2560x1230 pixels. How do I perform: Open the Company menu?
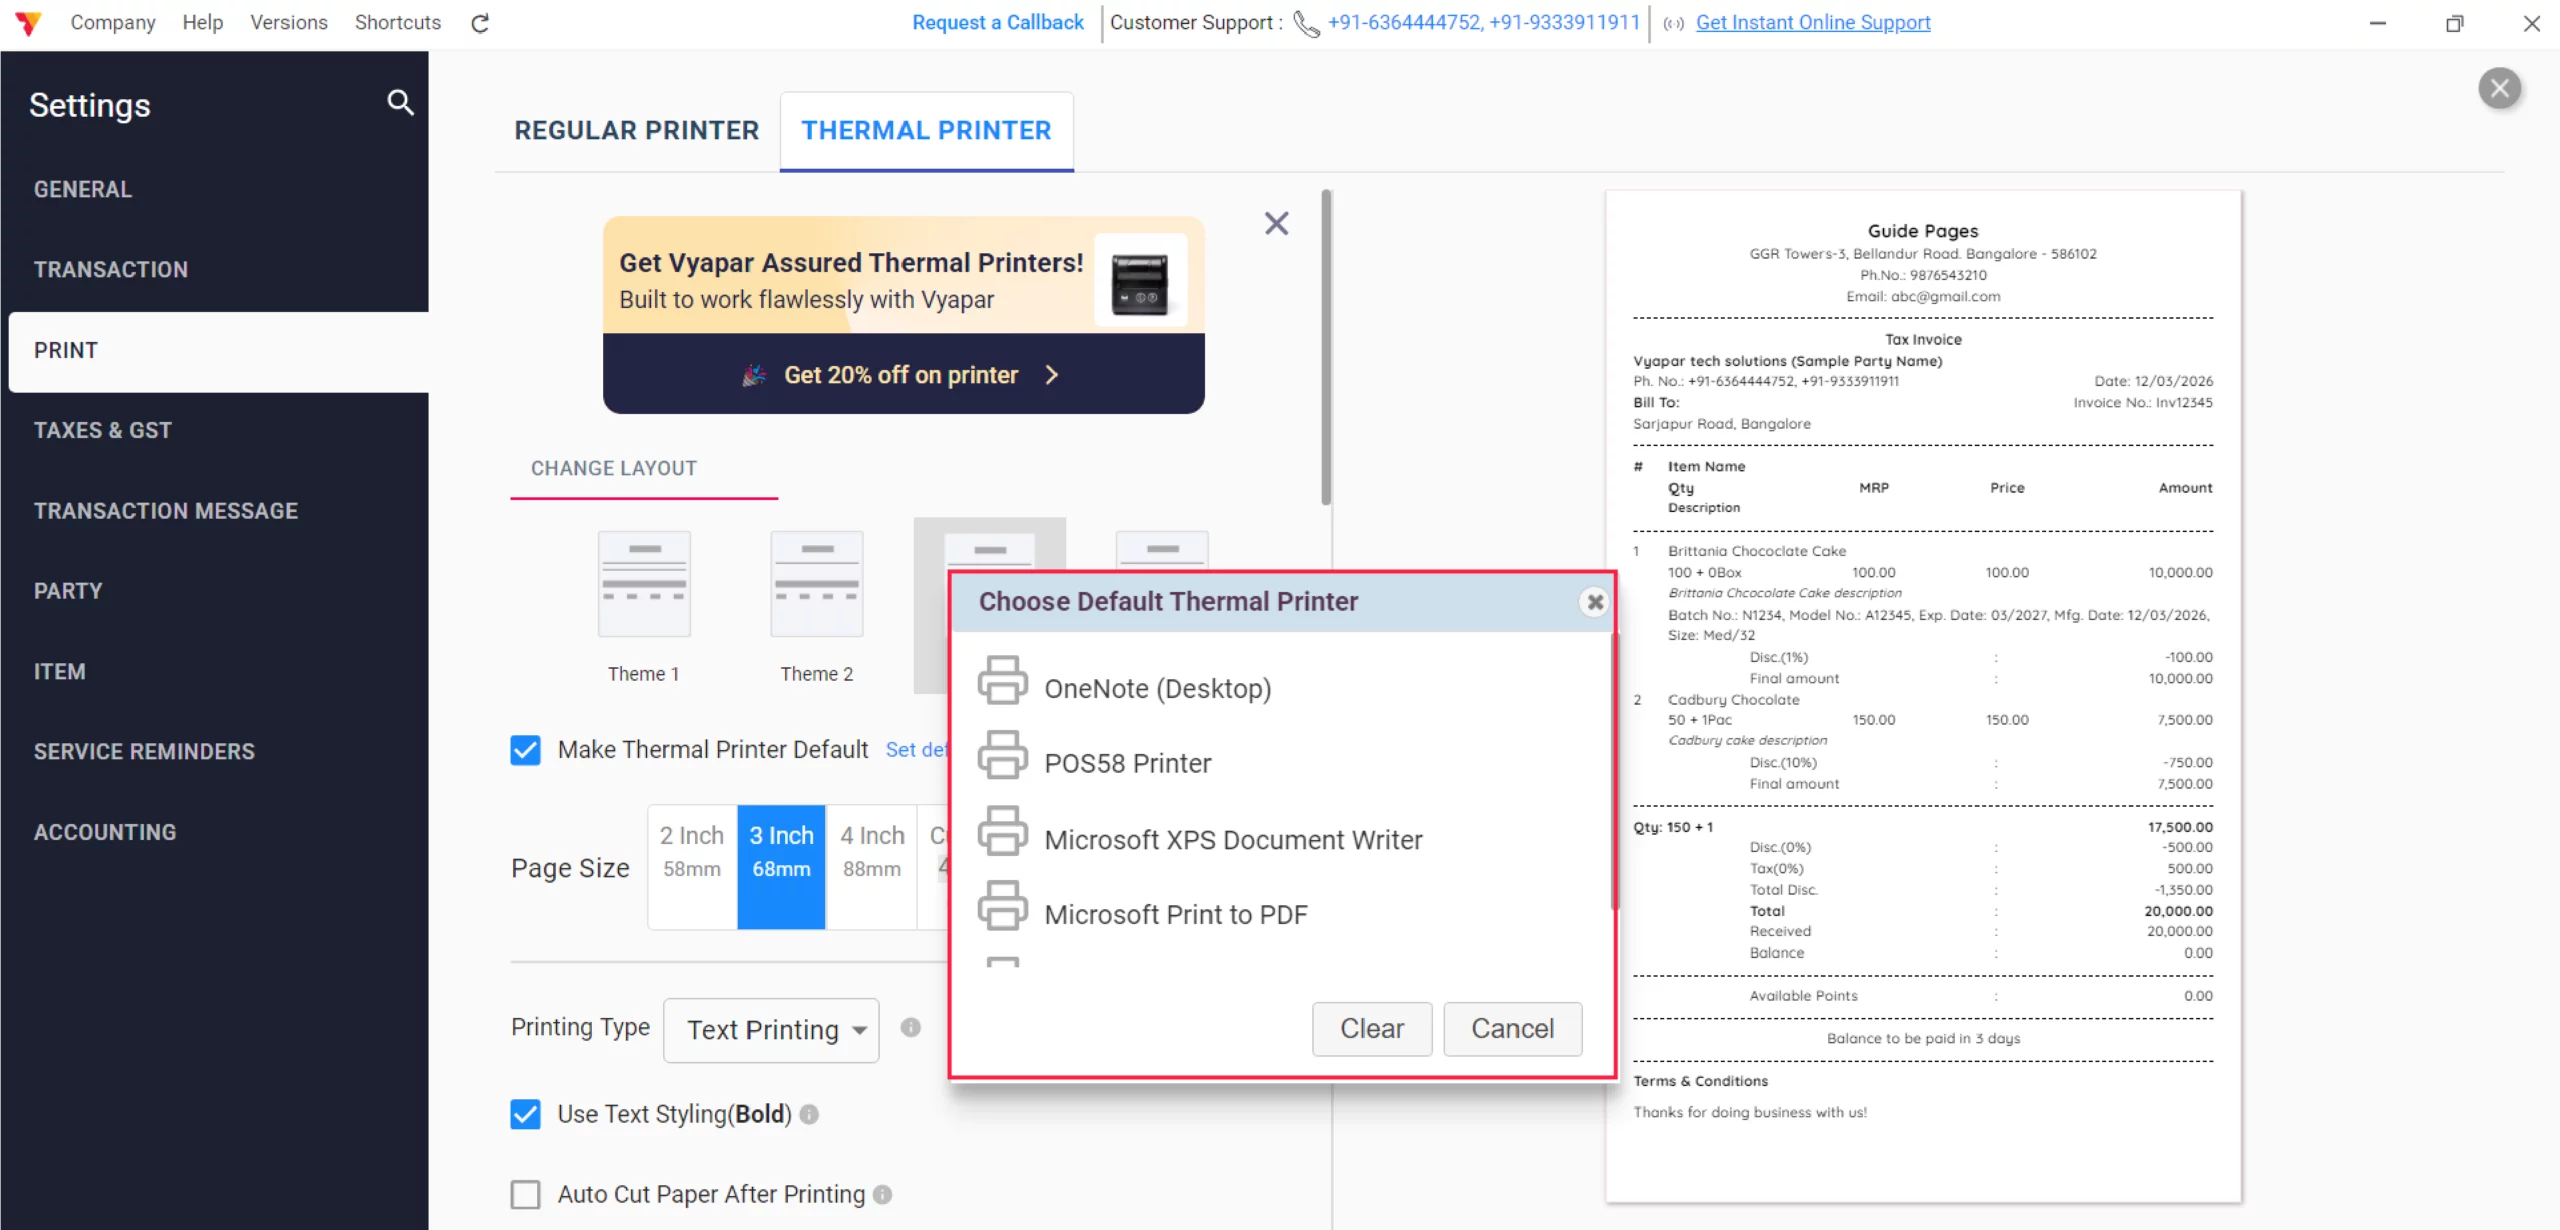click(x=113, y=22)
